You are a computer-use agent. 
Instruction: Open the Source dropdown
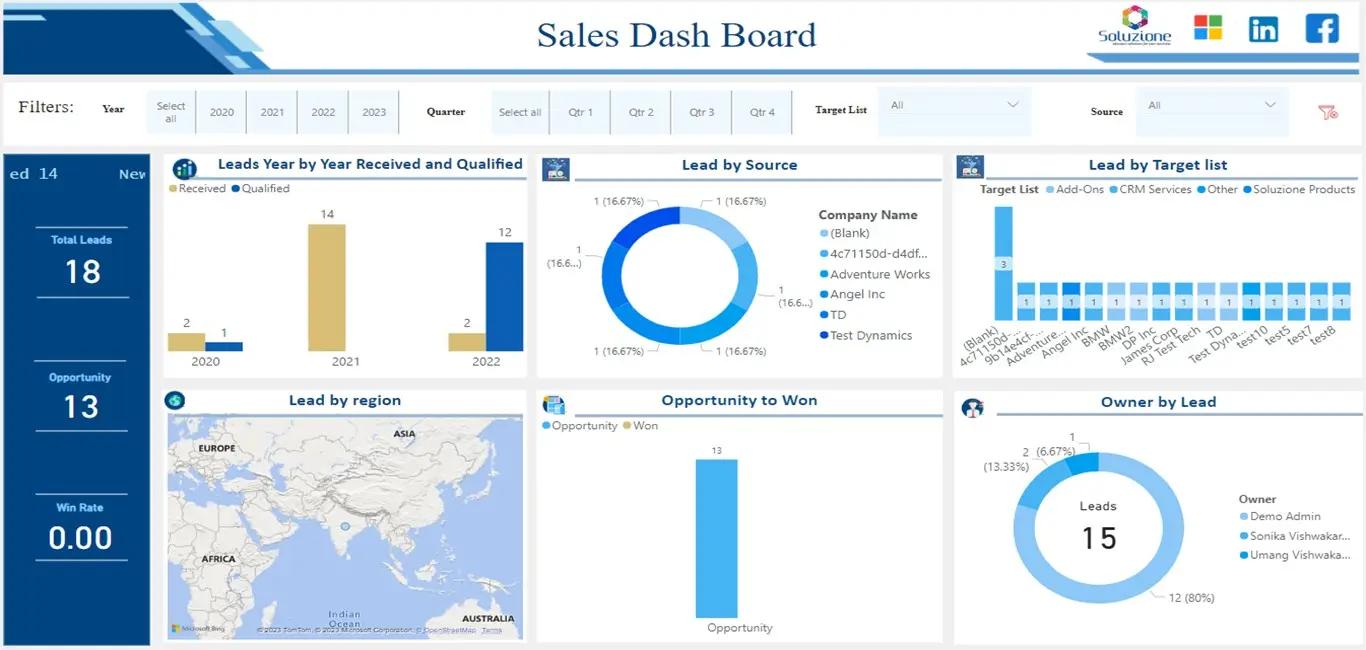coord(1212,105)
